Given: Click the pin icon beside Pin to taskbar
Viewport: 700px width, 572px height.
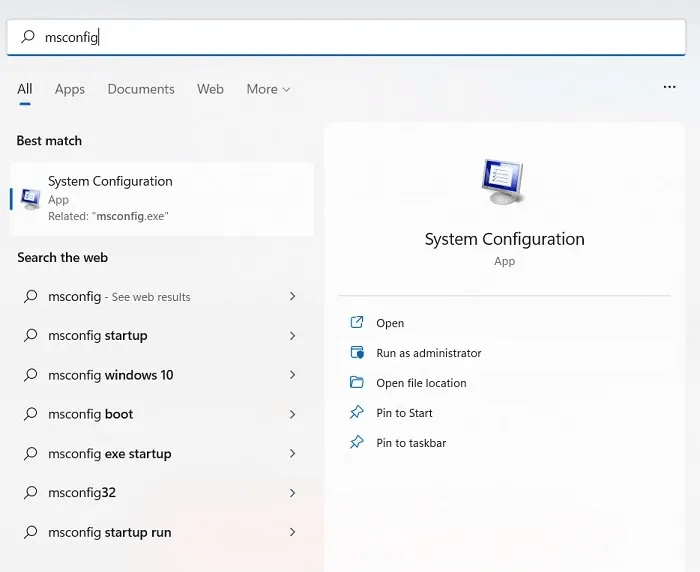Looking at the screenshot, I should coord(357,443).
